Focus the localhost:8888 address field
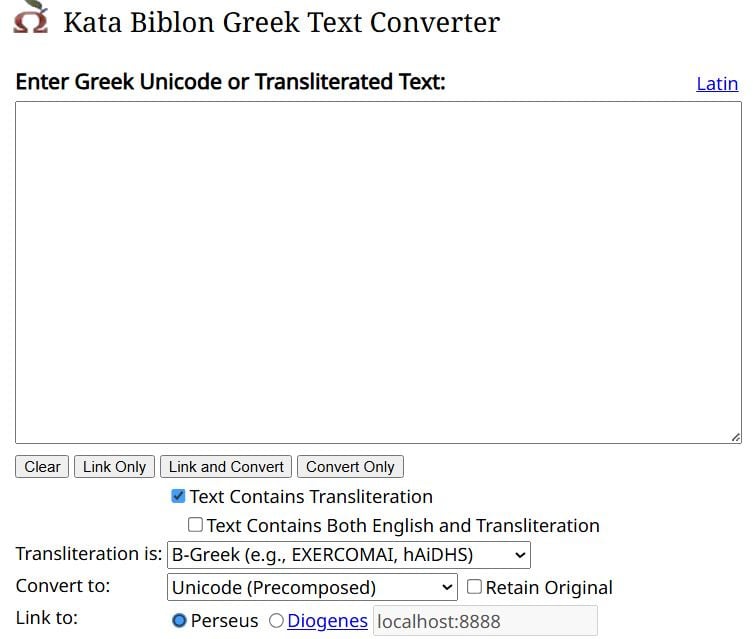The height and width of the screenshot is (639, 753). 485,621
